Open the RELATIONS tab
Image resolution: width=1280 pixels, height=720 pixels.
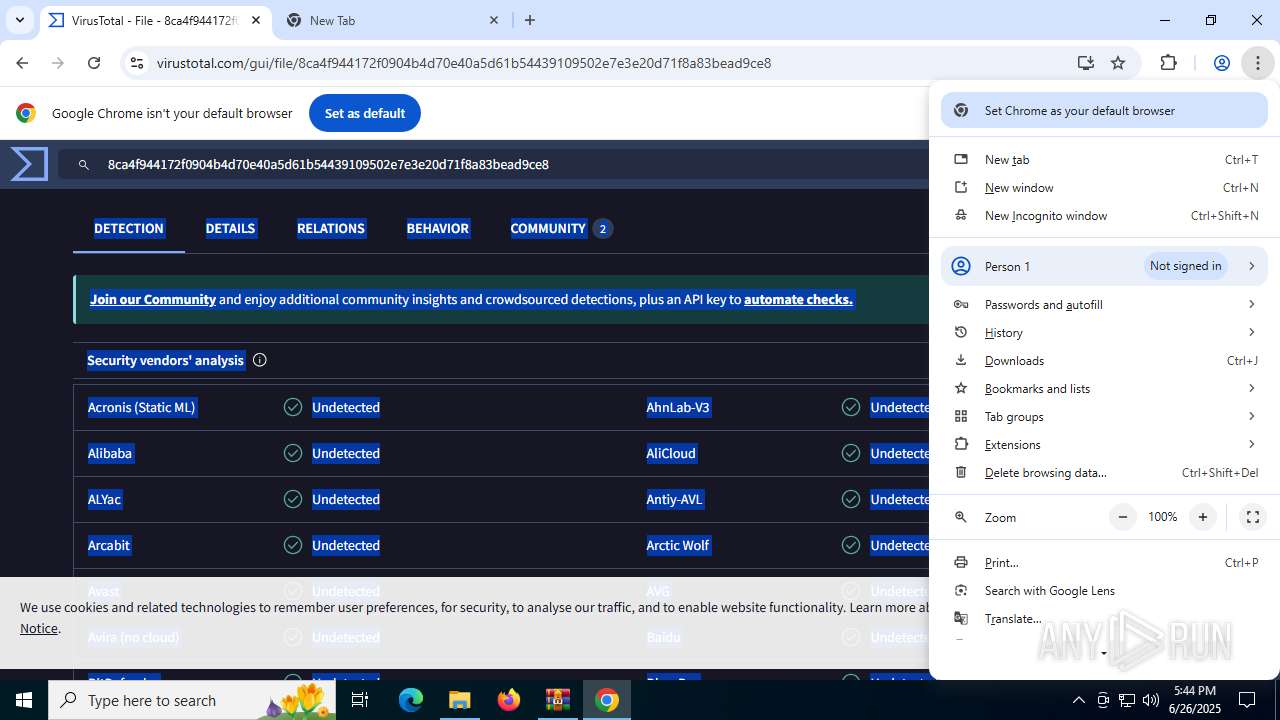pyautogui.click(x=331, y=228)
